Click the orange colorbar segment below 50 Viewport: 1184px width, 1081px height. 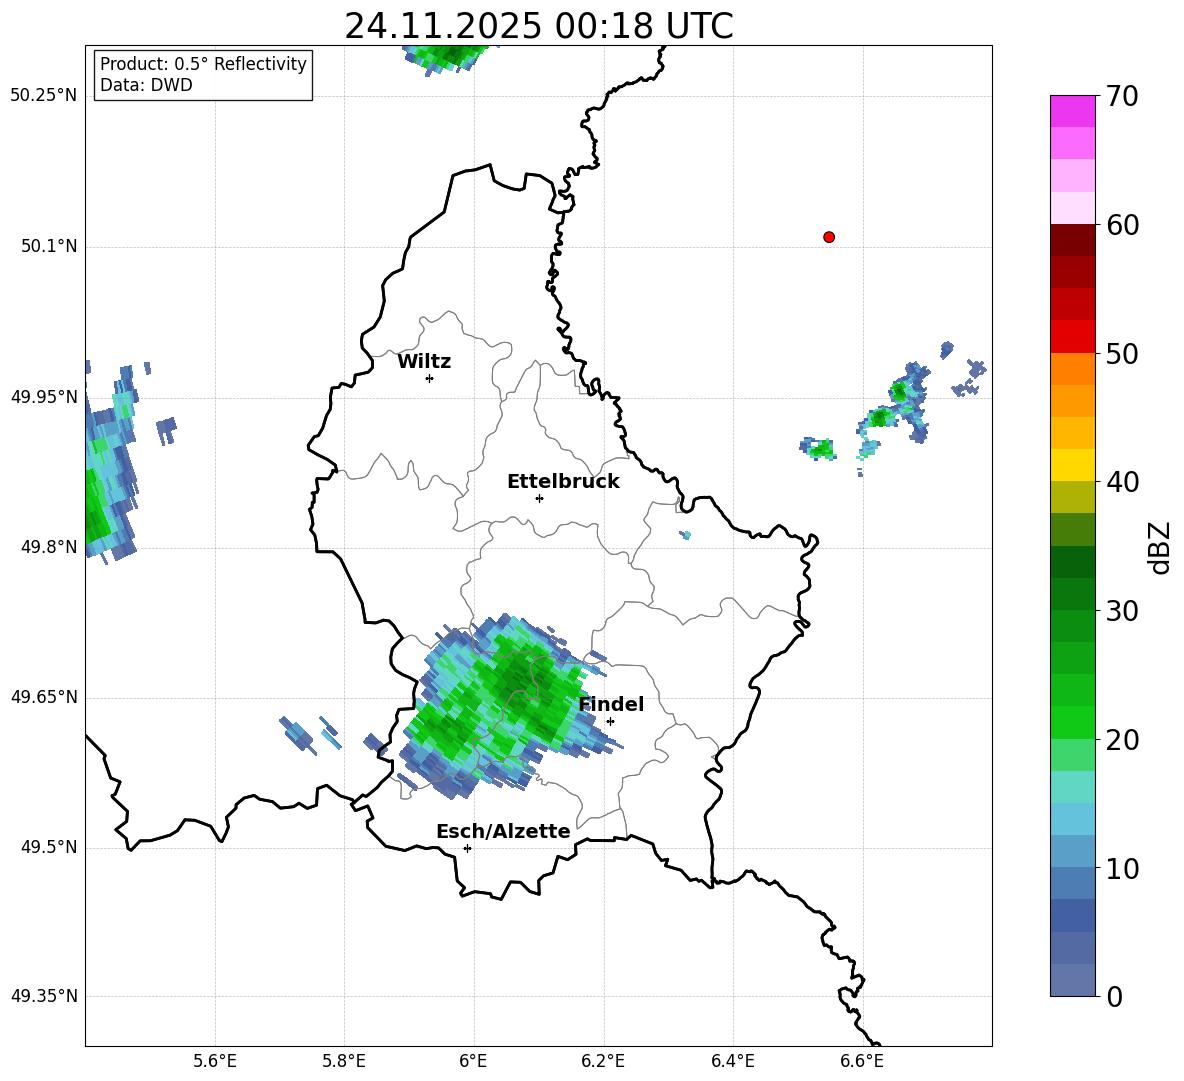pyautogui.click(x=1072, y=369)
